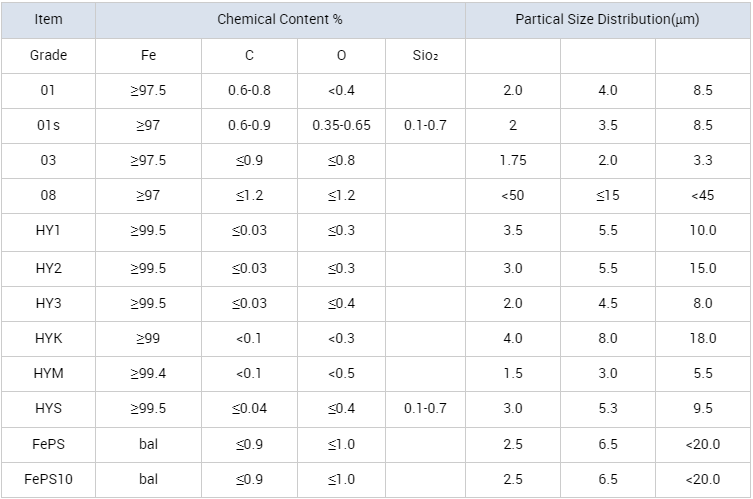Select the "18.0" particle size cell
Screen dimensions: 753x499
(703, 338)
